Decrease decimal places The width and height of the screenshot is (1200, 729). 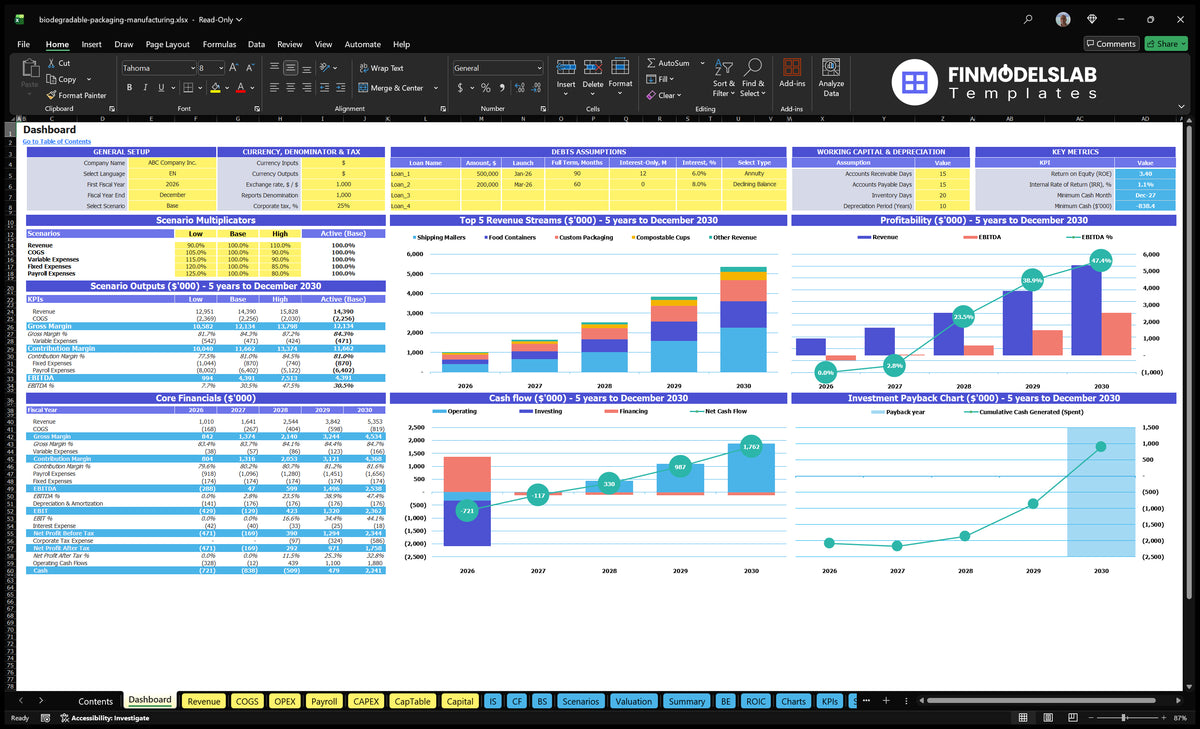(535, 88)
